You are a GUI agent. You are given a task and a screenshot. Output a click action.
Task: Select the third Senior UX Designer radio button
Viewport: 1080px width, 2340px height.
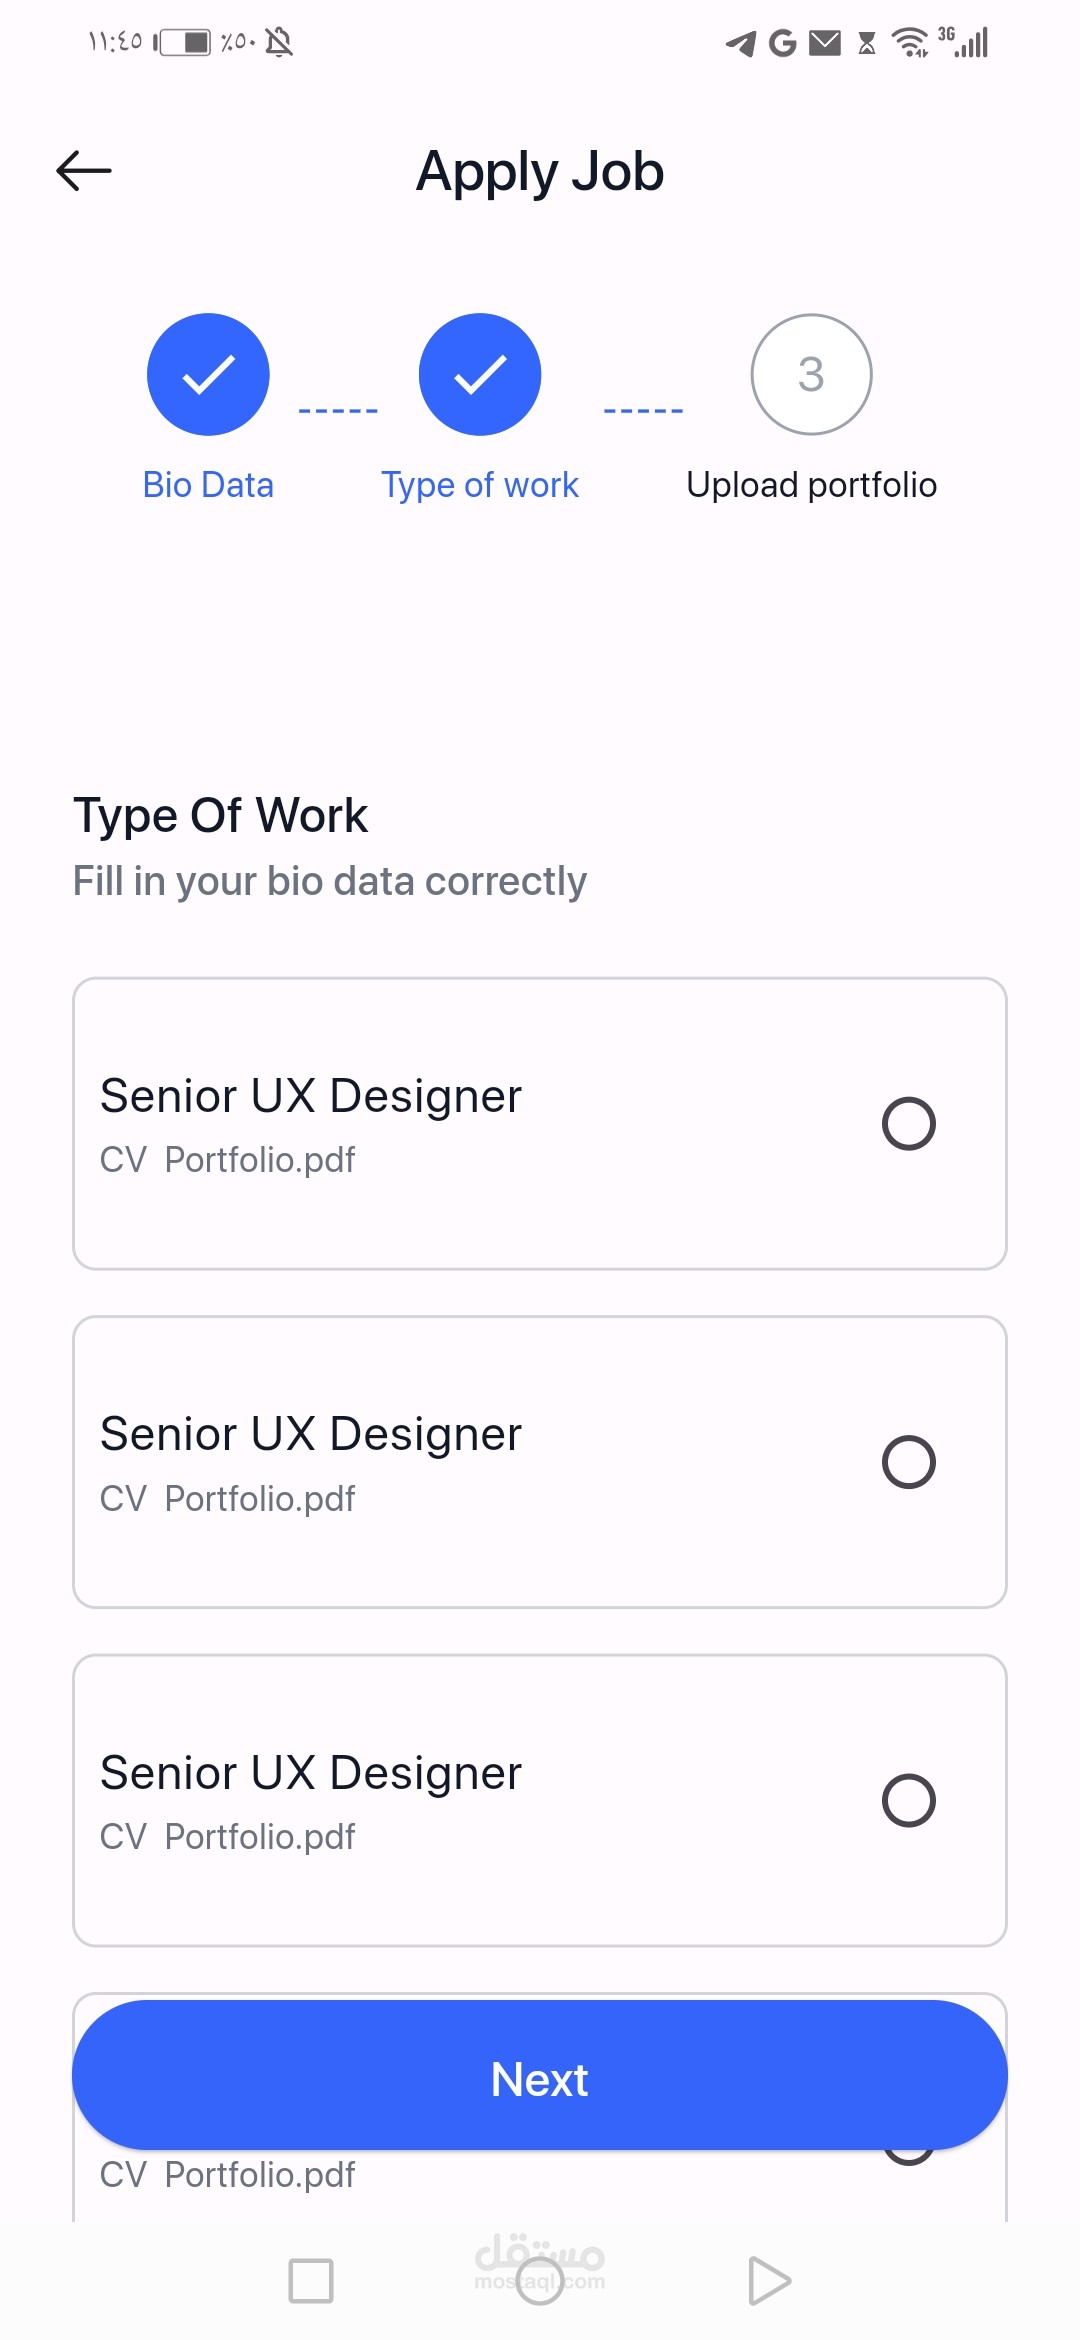click(x=908, y=1800)
